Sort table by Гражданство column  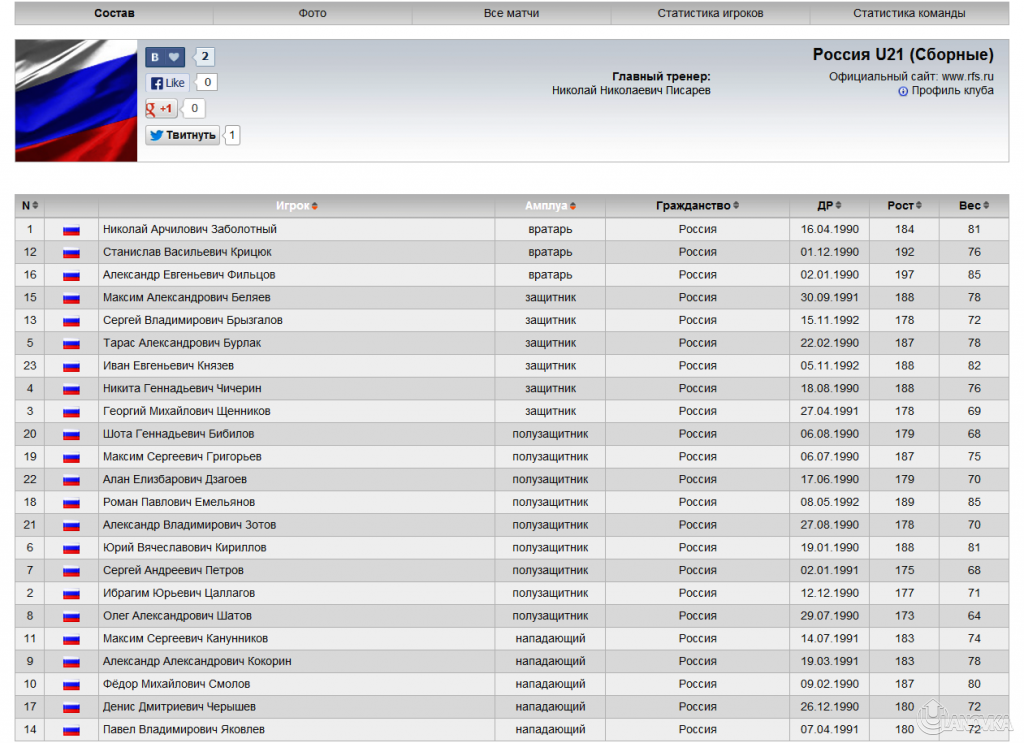697,206
